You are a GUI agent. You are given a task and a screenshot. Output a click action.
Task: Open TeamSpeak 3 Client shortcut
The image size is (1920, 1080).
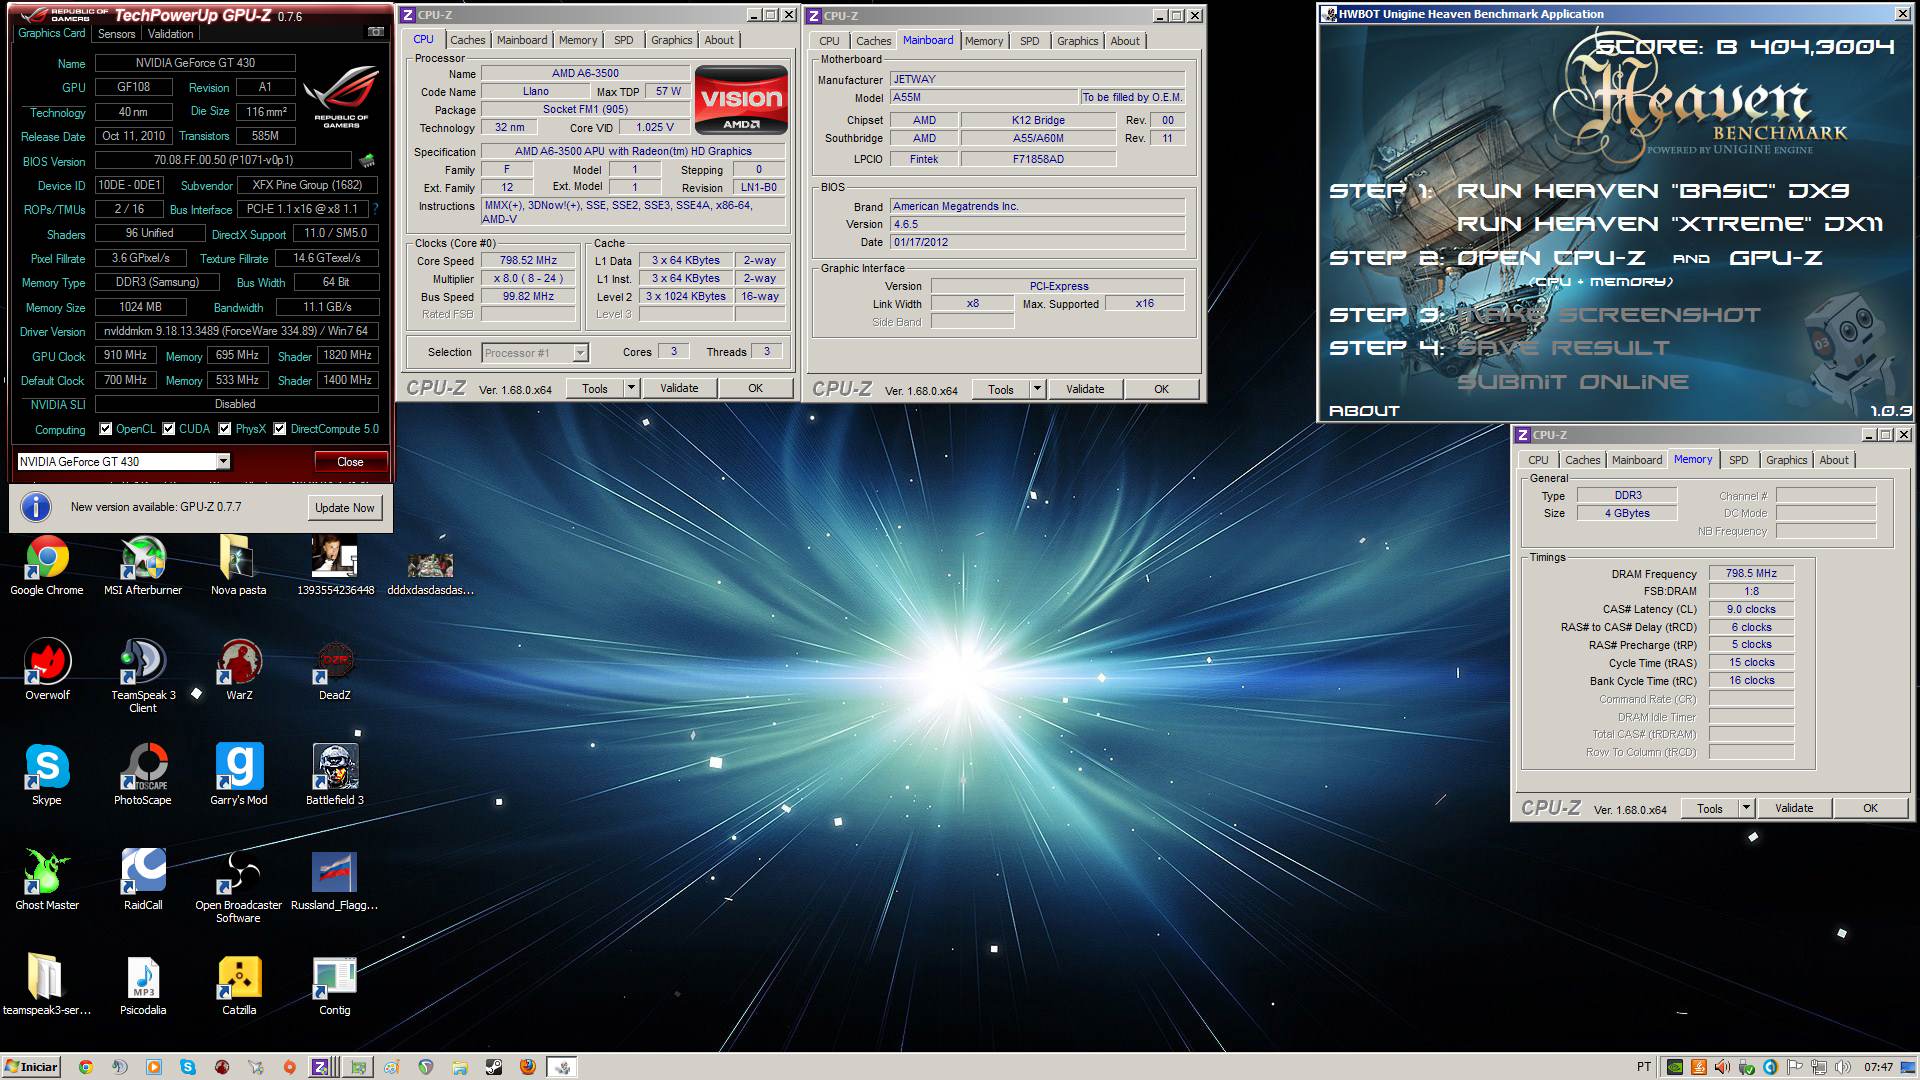point(143,675)
